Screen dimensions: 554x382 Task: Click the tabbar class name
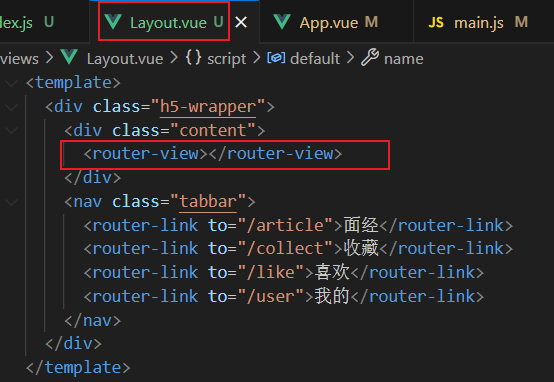tap(208, 201)
